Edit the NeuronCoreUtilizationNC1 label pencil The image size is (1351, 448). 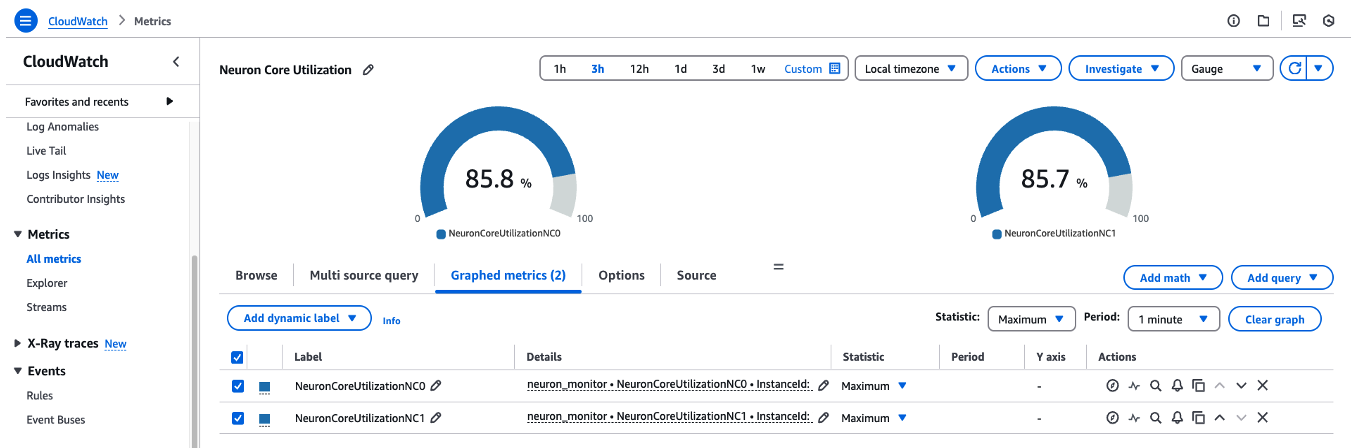point(436,418)
